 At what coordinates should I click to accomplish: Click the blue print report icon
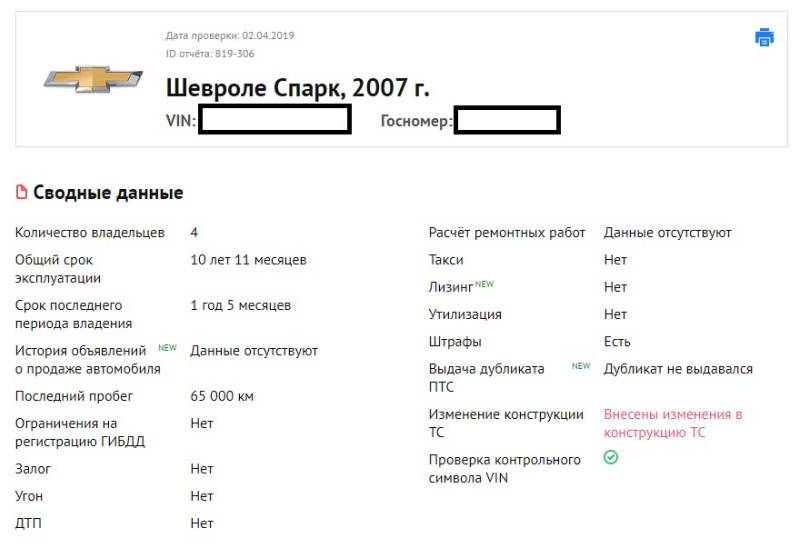pyautogui.click(x=764, y=38)
